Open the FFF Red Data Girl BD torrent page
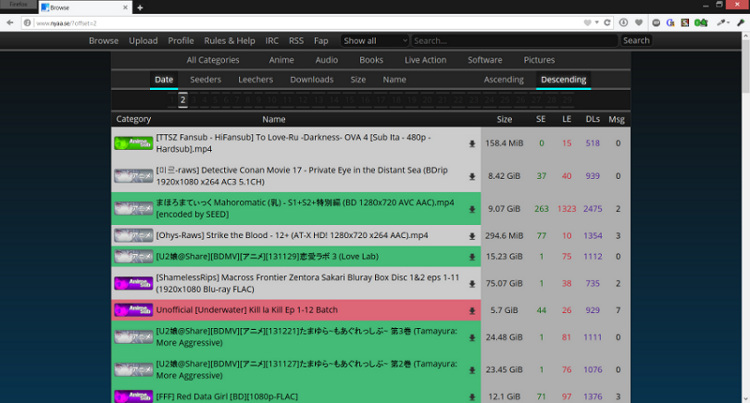Image resolution: width=750 pixels, height=403 pixels. tap(227, 396)
